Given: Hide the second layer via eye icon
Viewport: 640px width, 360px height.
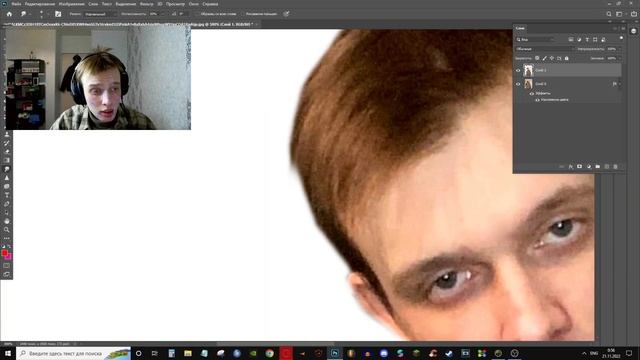Looking at the screenshot, I should (x=518, y=84).
